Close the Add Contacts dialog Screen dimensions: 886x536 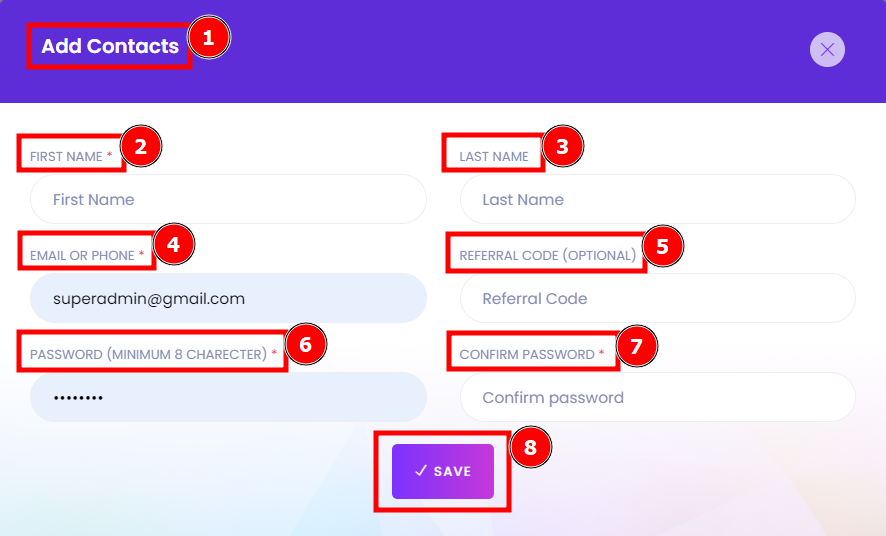click(827, 50)
